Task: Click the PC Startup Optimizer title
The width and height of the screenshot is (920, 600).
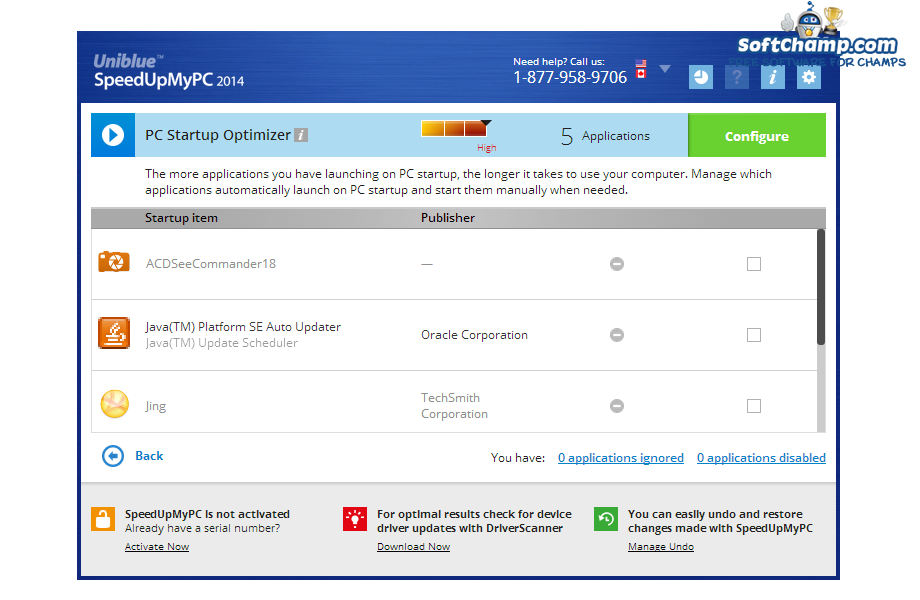Action: point(218,135)
